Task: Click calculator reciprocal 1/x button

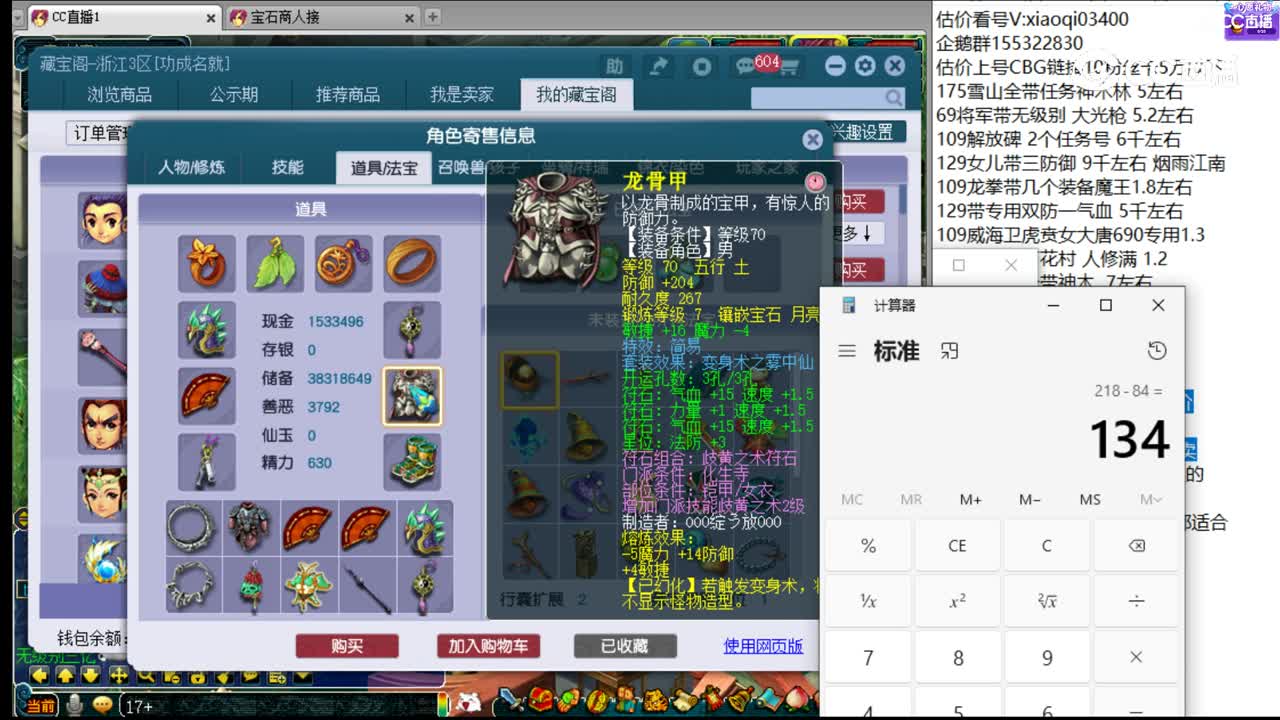Action: pyautogui.click(x=868, y=602)
